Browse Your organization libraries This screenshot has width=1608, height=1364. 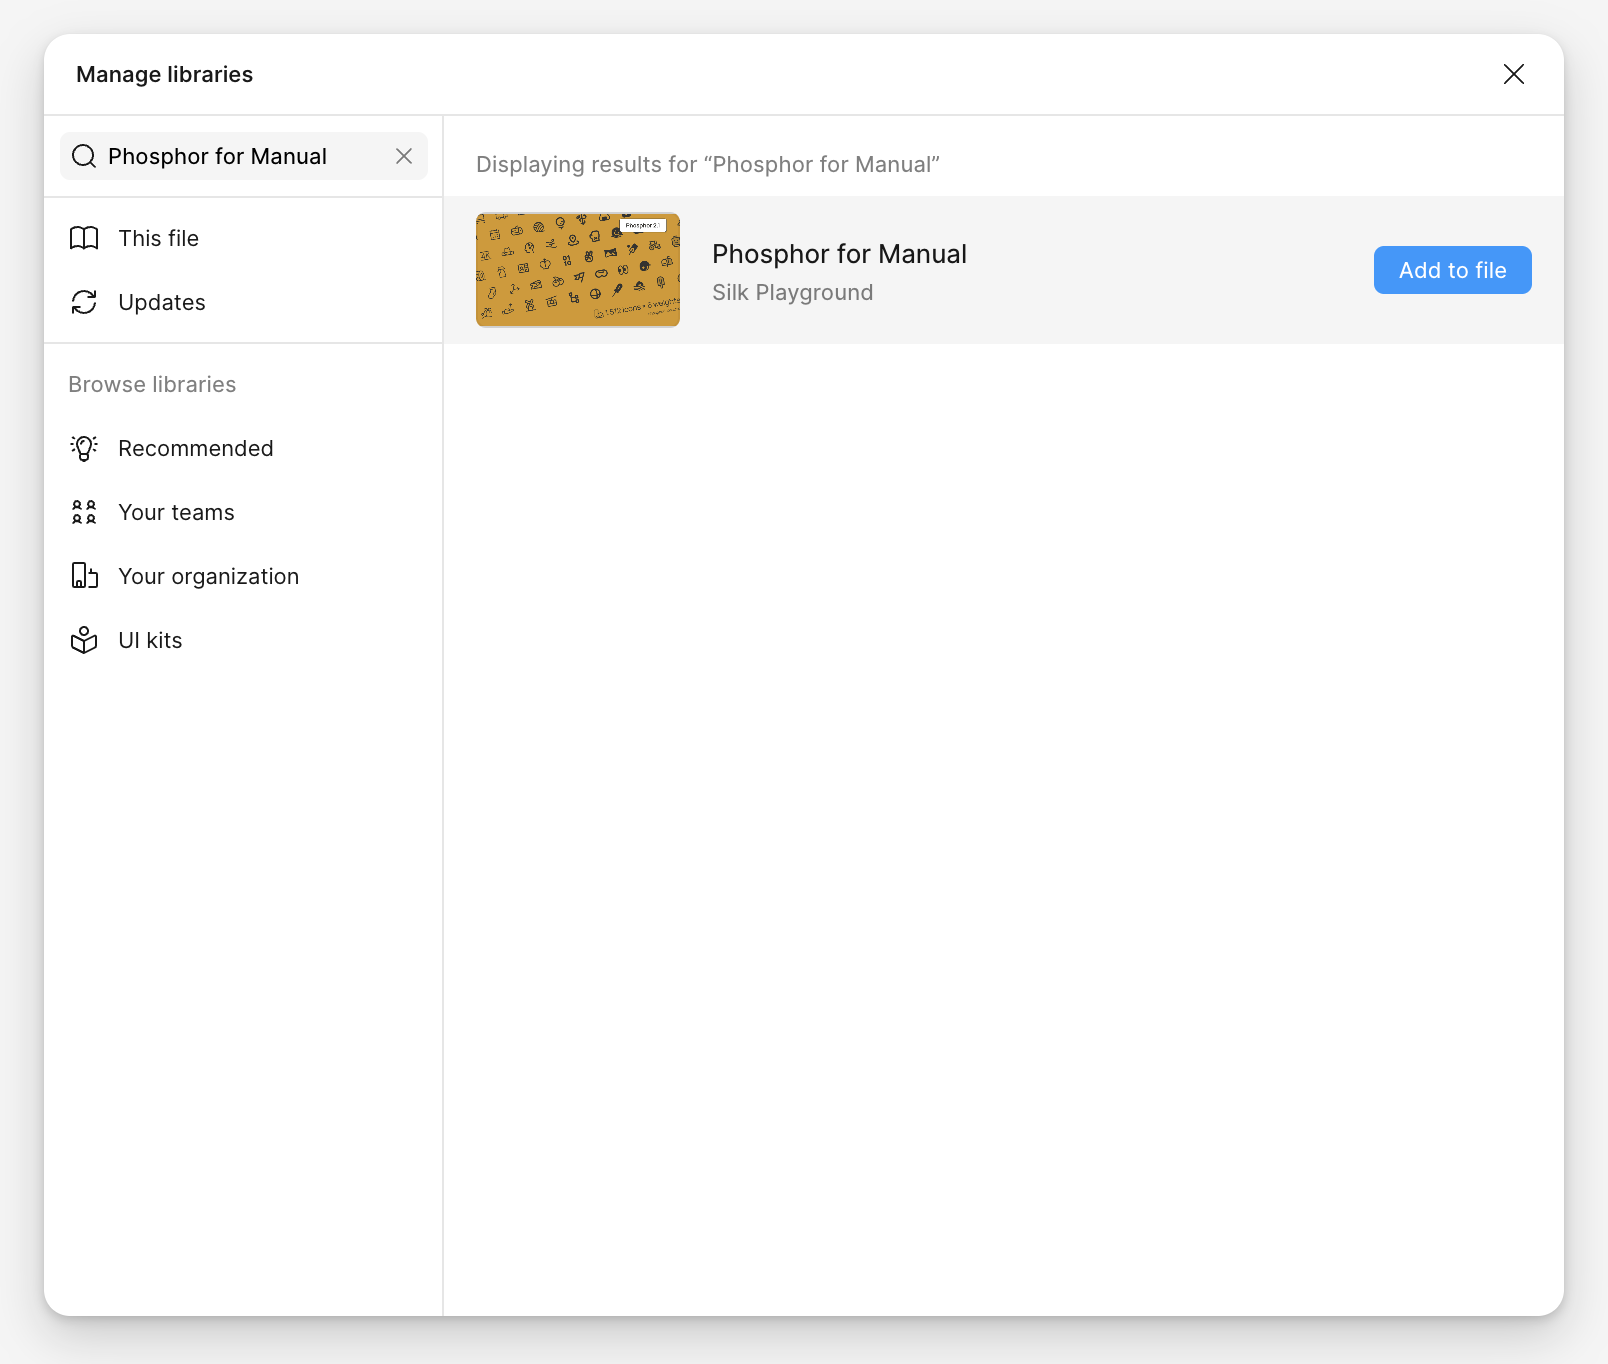coord(208,576)
